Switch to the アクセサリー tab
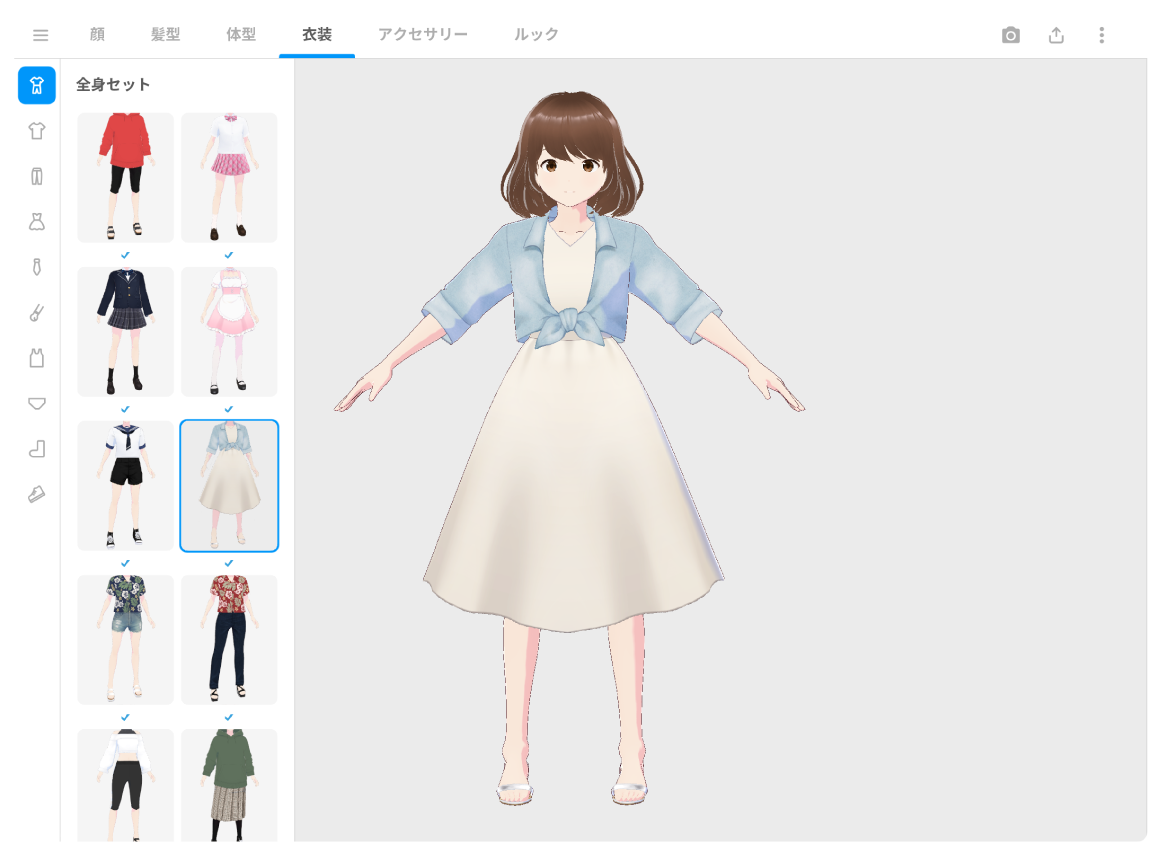Viewport: 1160px width, 855px height. point(422,34)
